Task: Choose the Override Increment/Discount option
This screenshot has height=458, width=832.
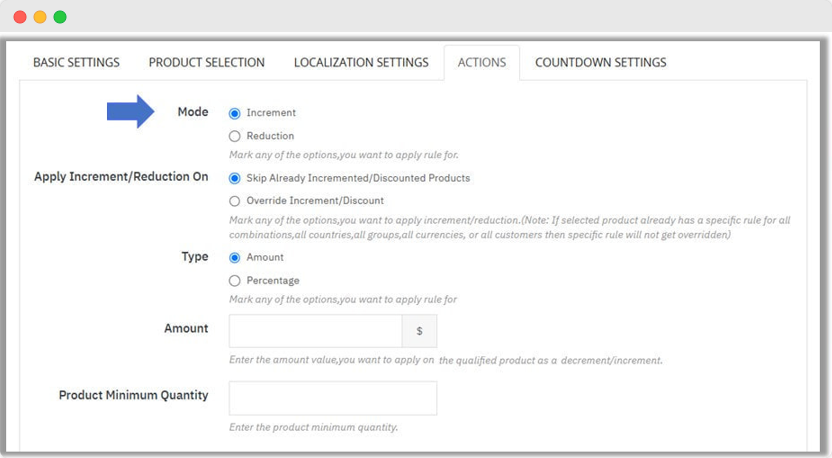Action: (235, 201)
